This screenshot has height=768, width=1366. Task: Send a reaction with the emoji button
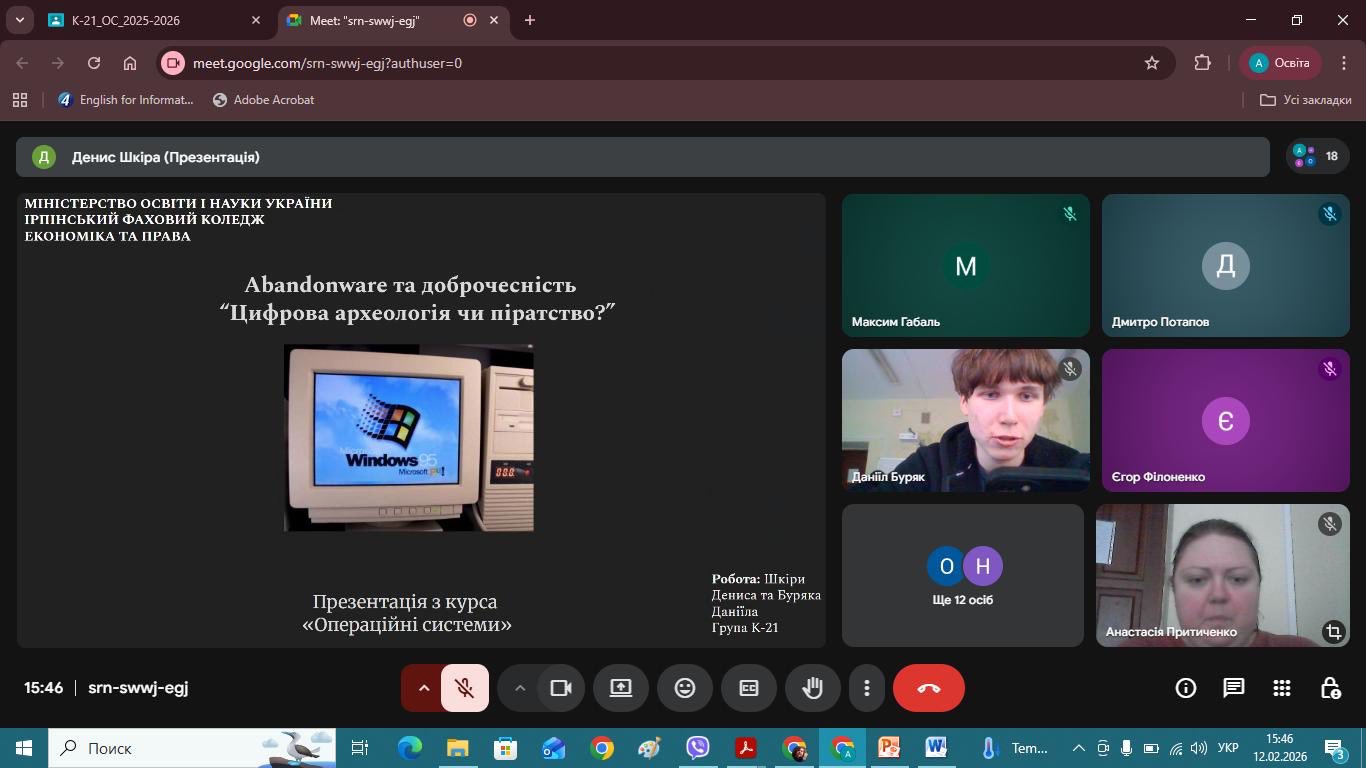(x=685, y=688)
